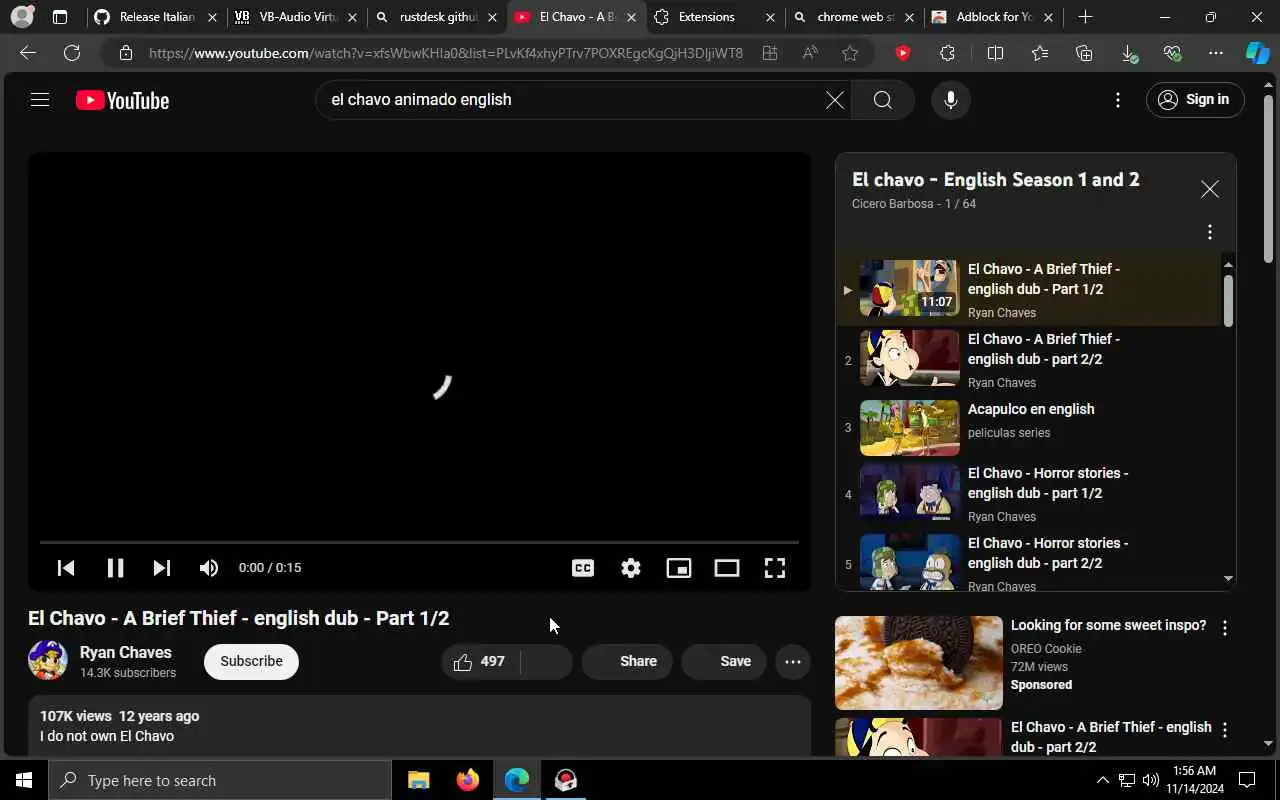Like the video with 497 likes
1280x800 pixels.
(x=480, y=661)
